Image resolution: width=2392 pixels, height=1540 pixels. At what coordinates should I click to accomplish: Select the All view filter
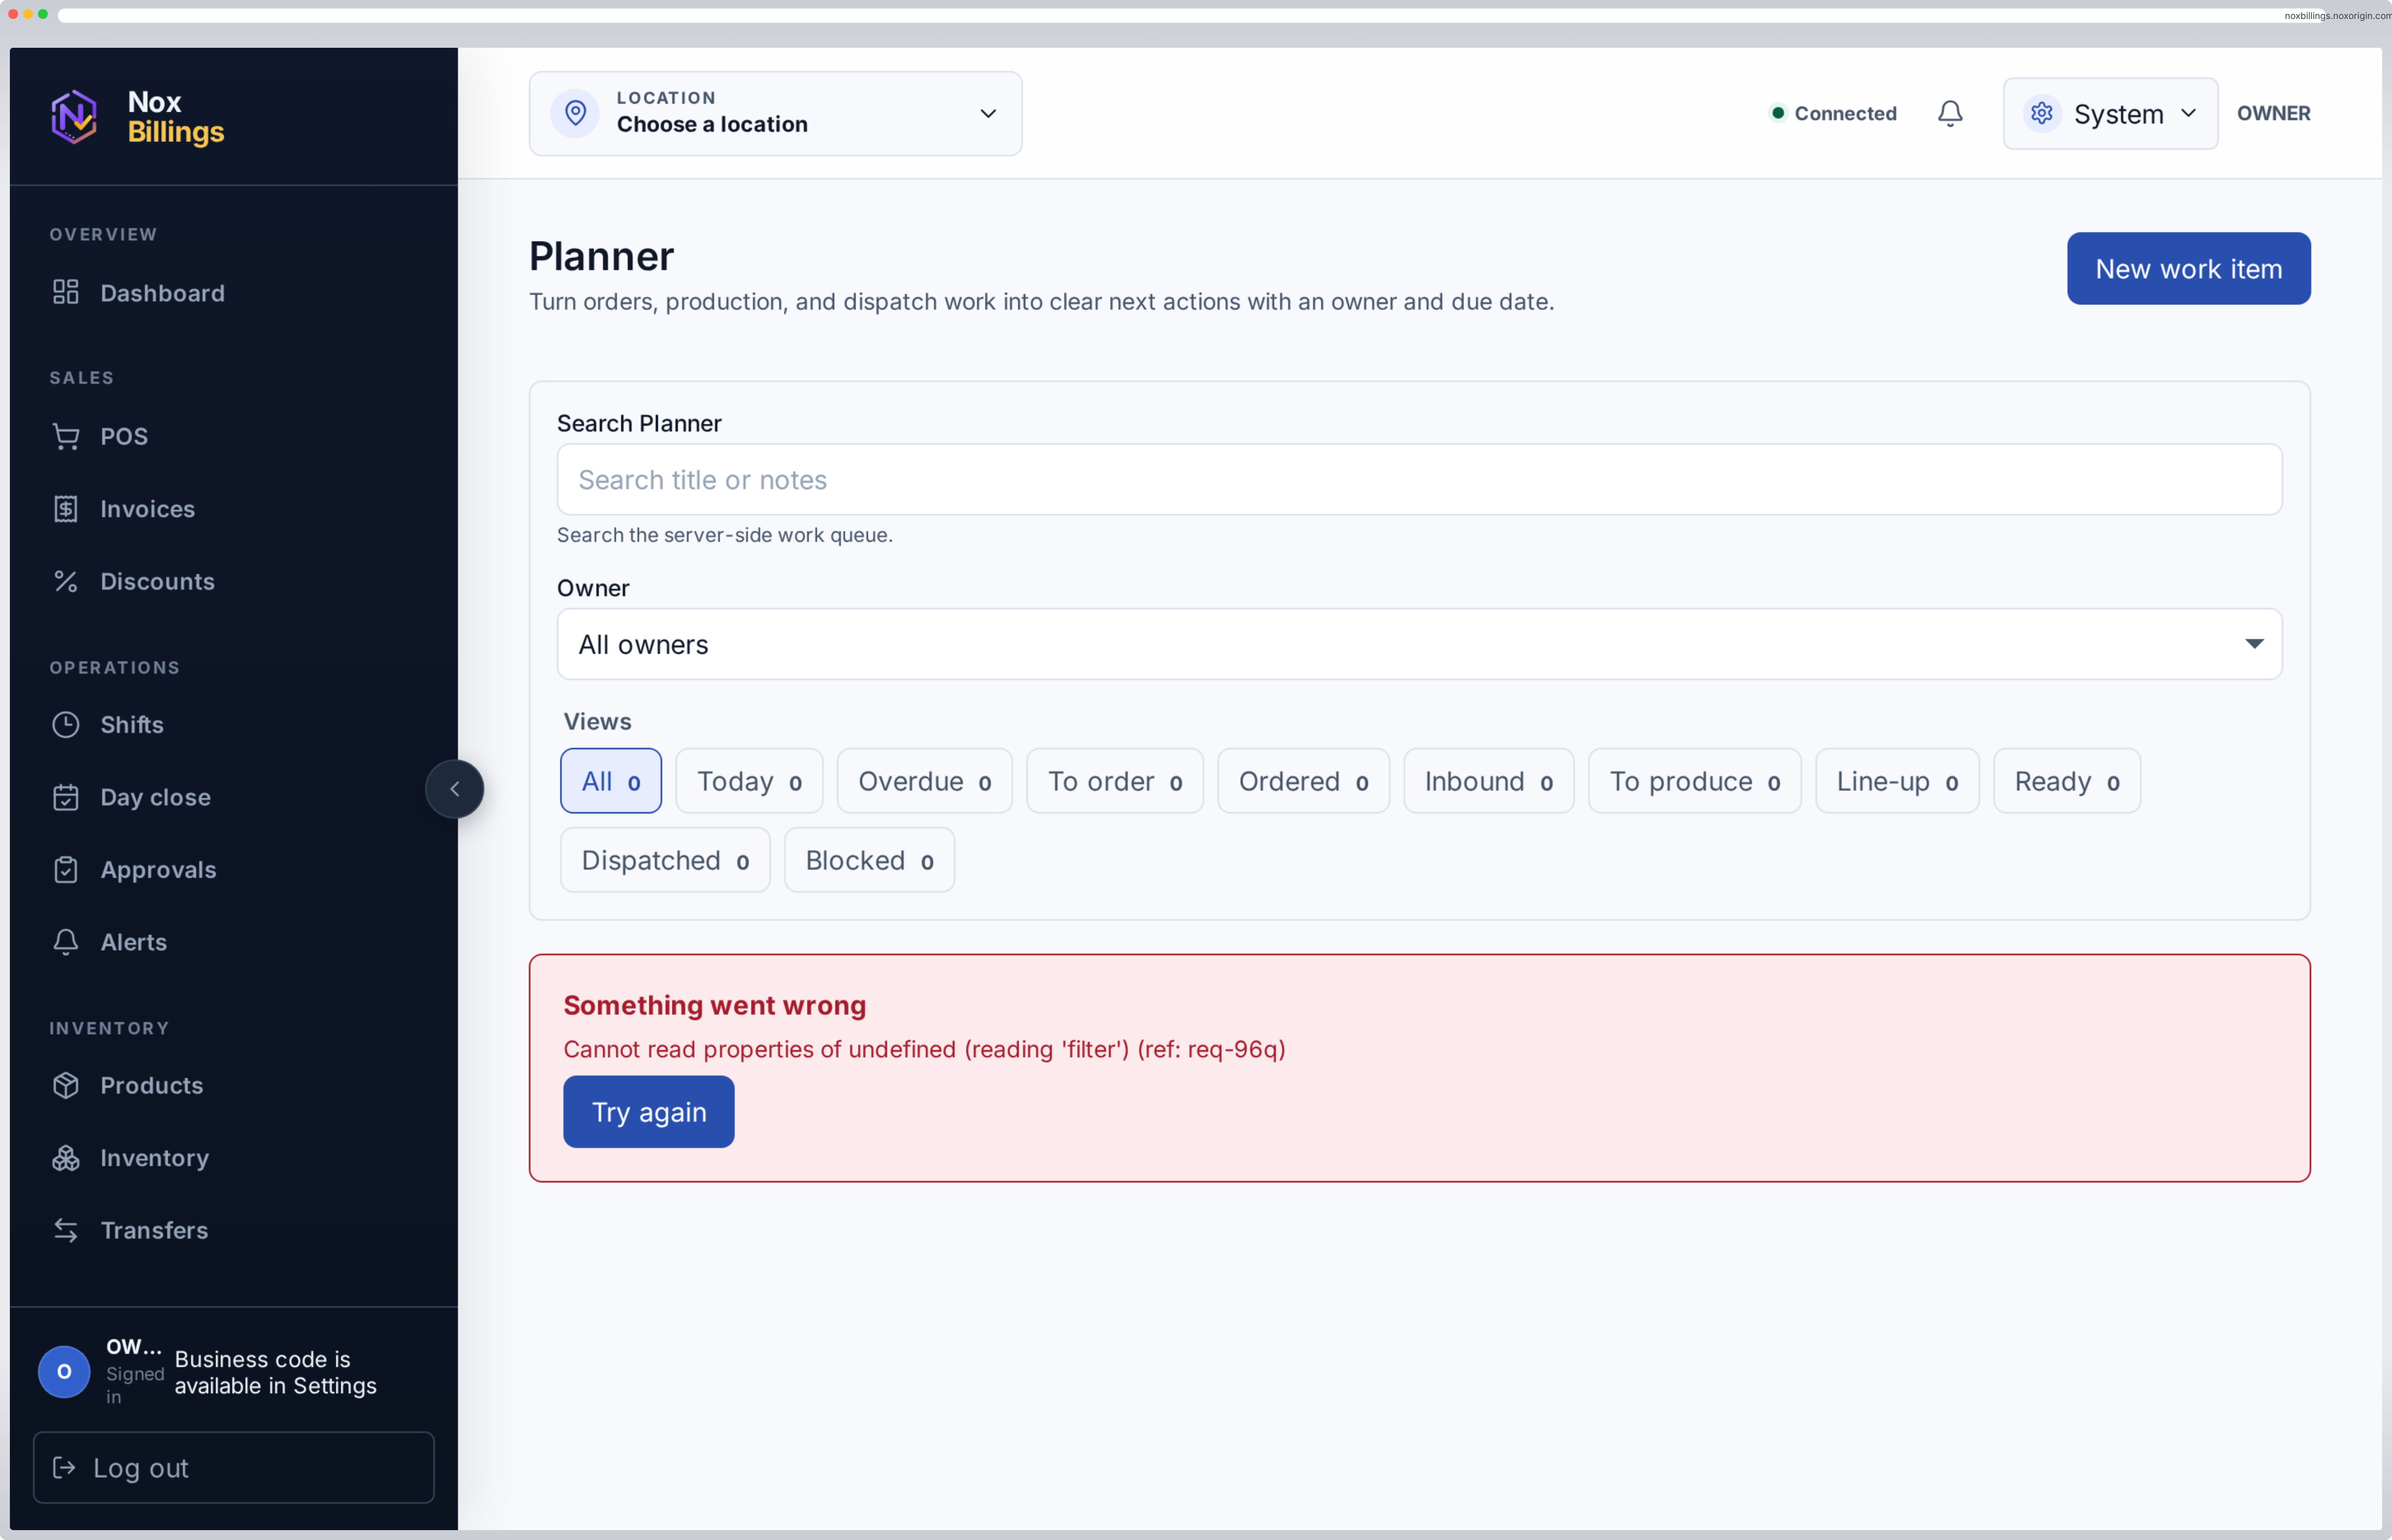(x=611, y=781)
